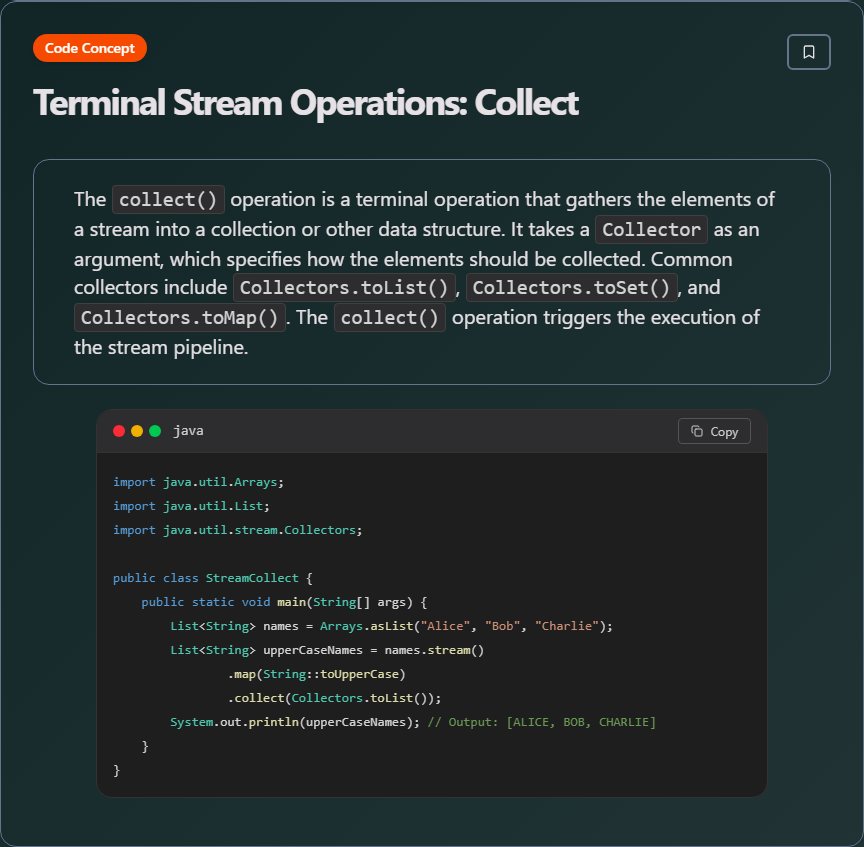The height and width of the screenshot is (847, 864).
Task: Click the first collect() inline code
Action: pyautogui.click(x=168, y=199)
